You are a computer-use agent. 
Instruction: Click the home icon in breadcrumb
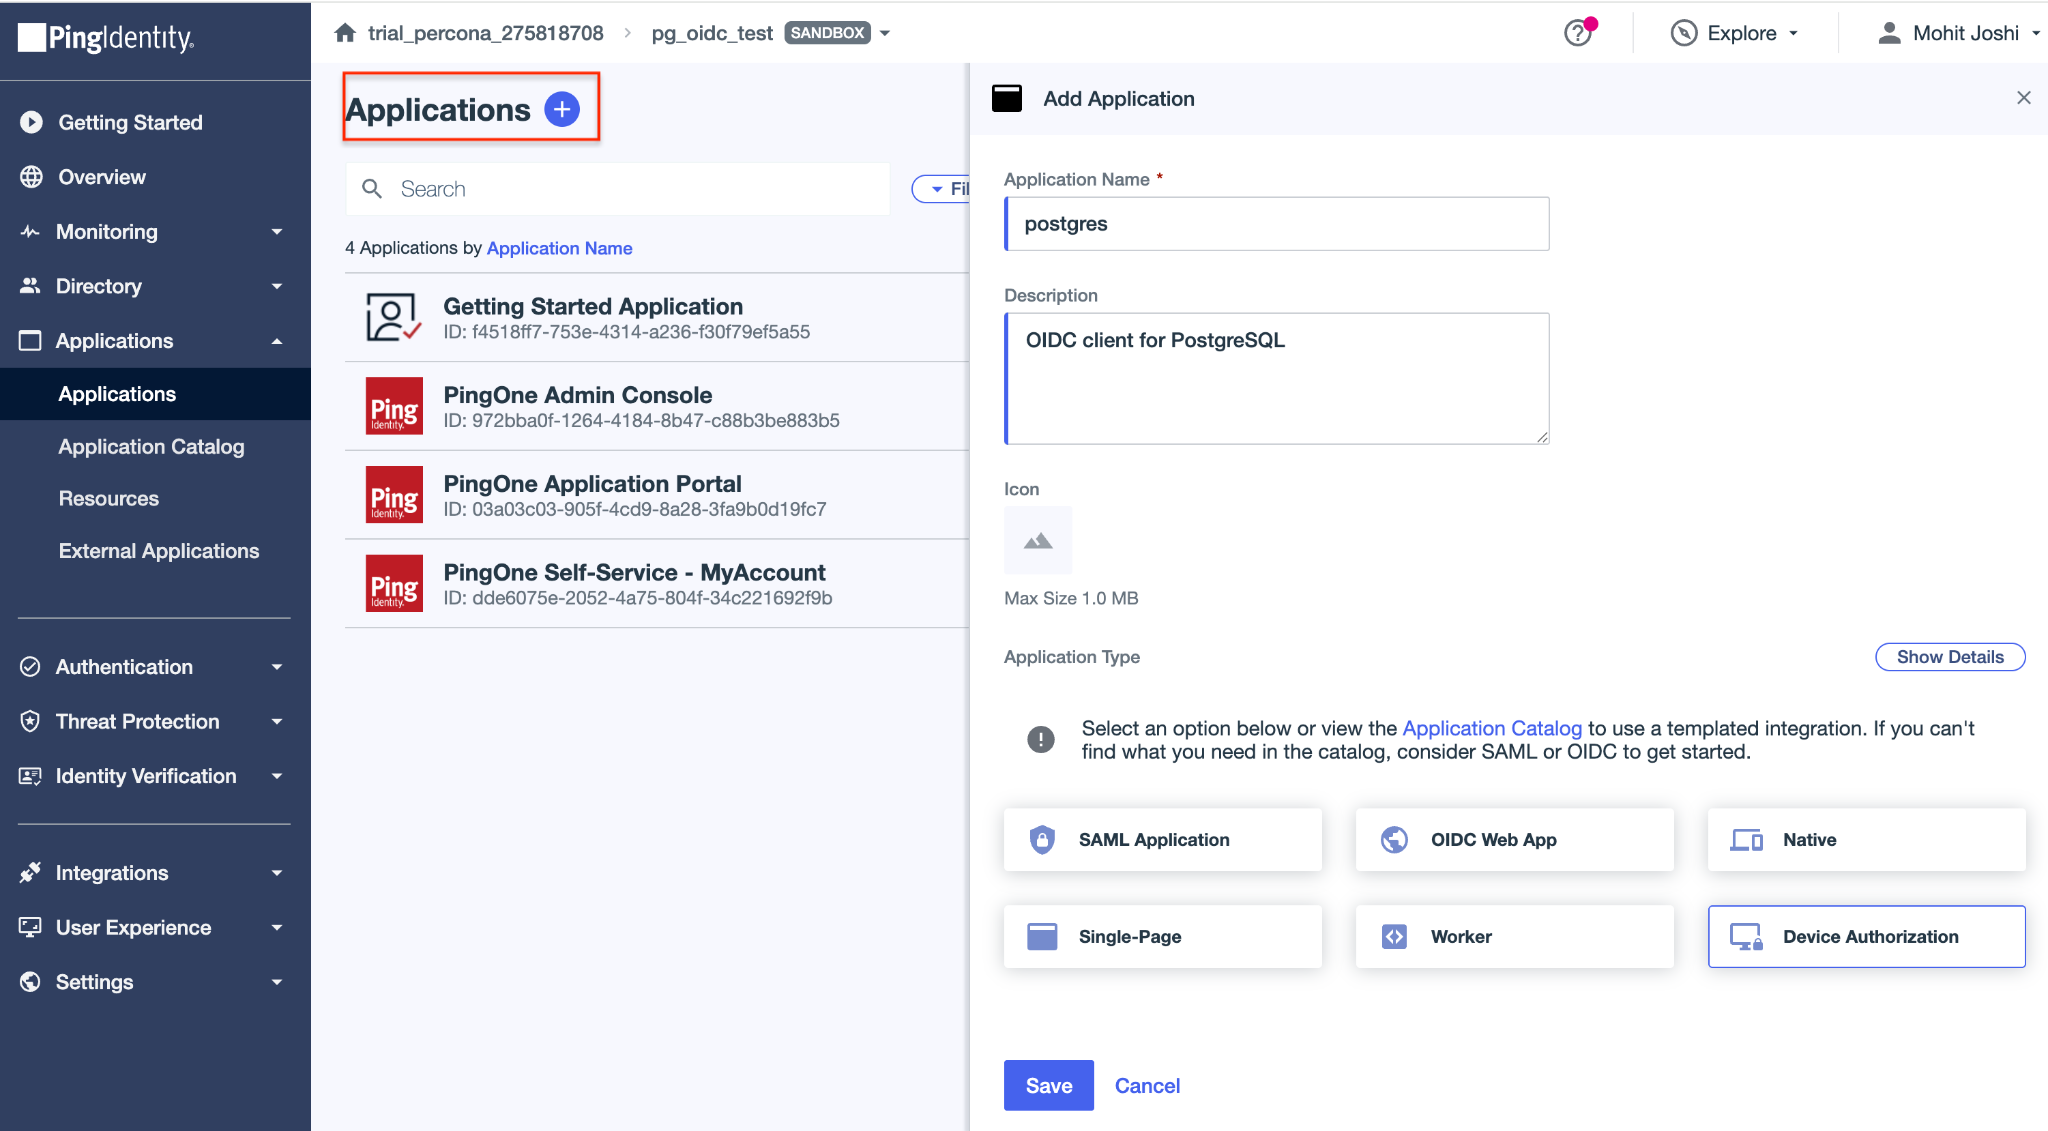345,33
